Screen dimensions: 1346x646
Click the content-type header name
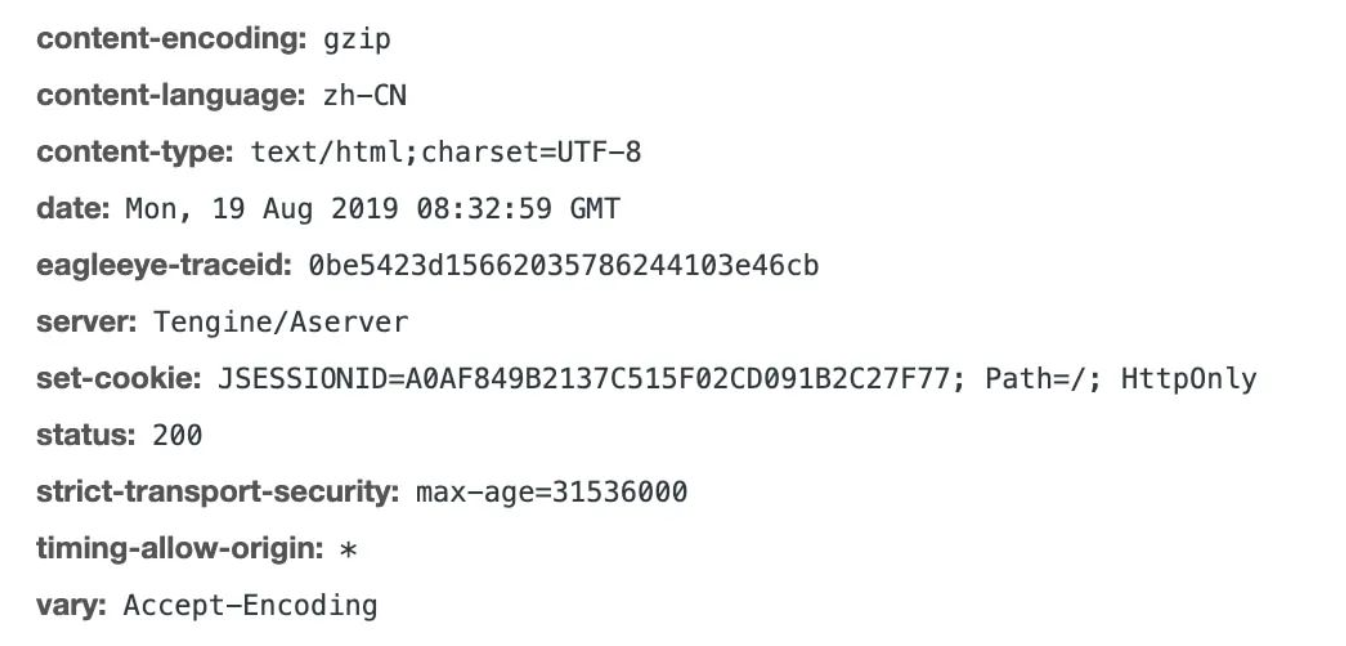click(x=134, y=153)
